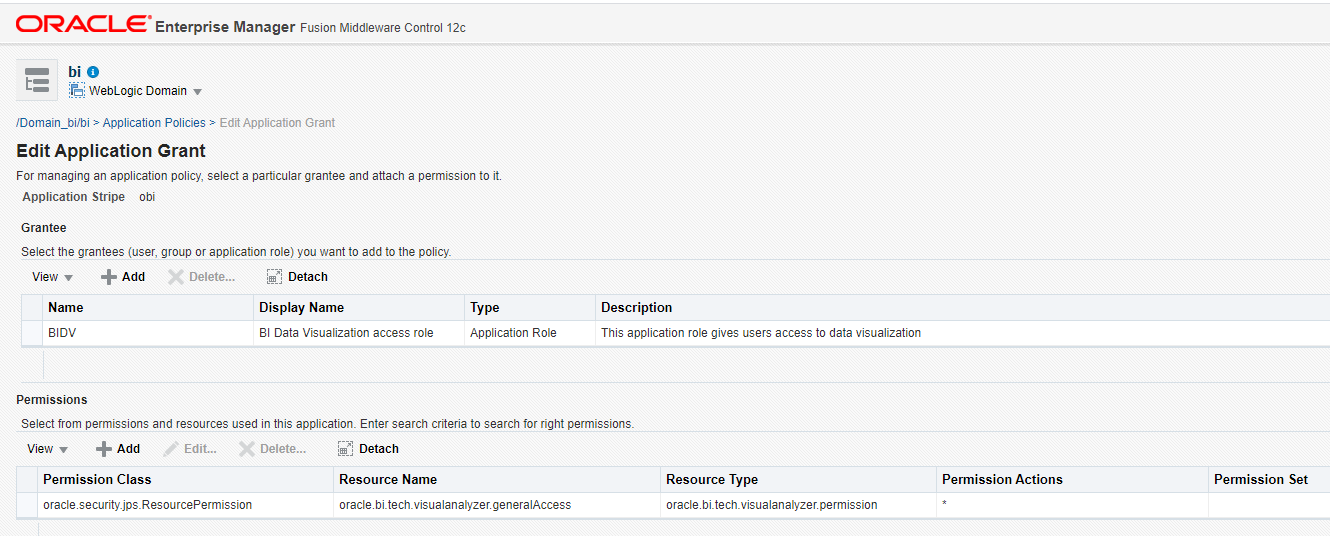Click the Permissions Edit pencil icon
Screen dimensions: 1330x536
point(171,449)
